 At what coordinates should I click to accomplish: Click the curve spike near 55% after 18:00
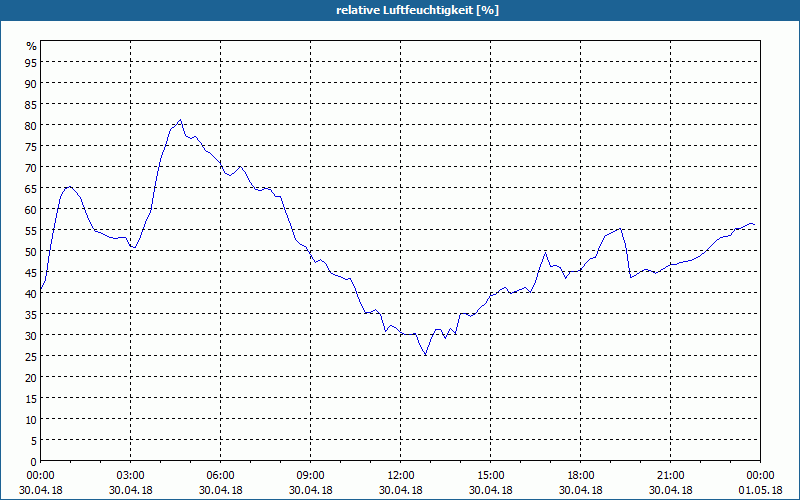[x=620, y=229]
